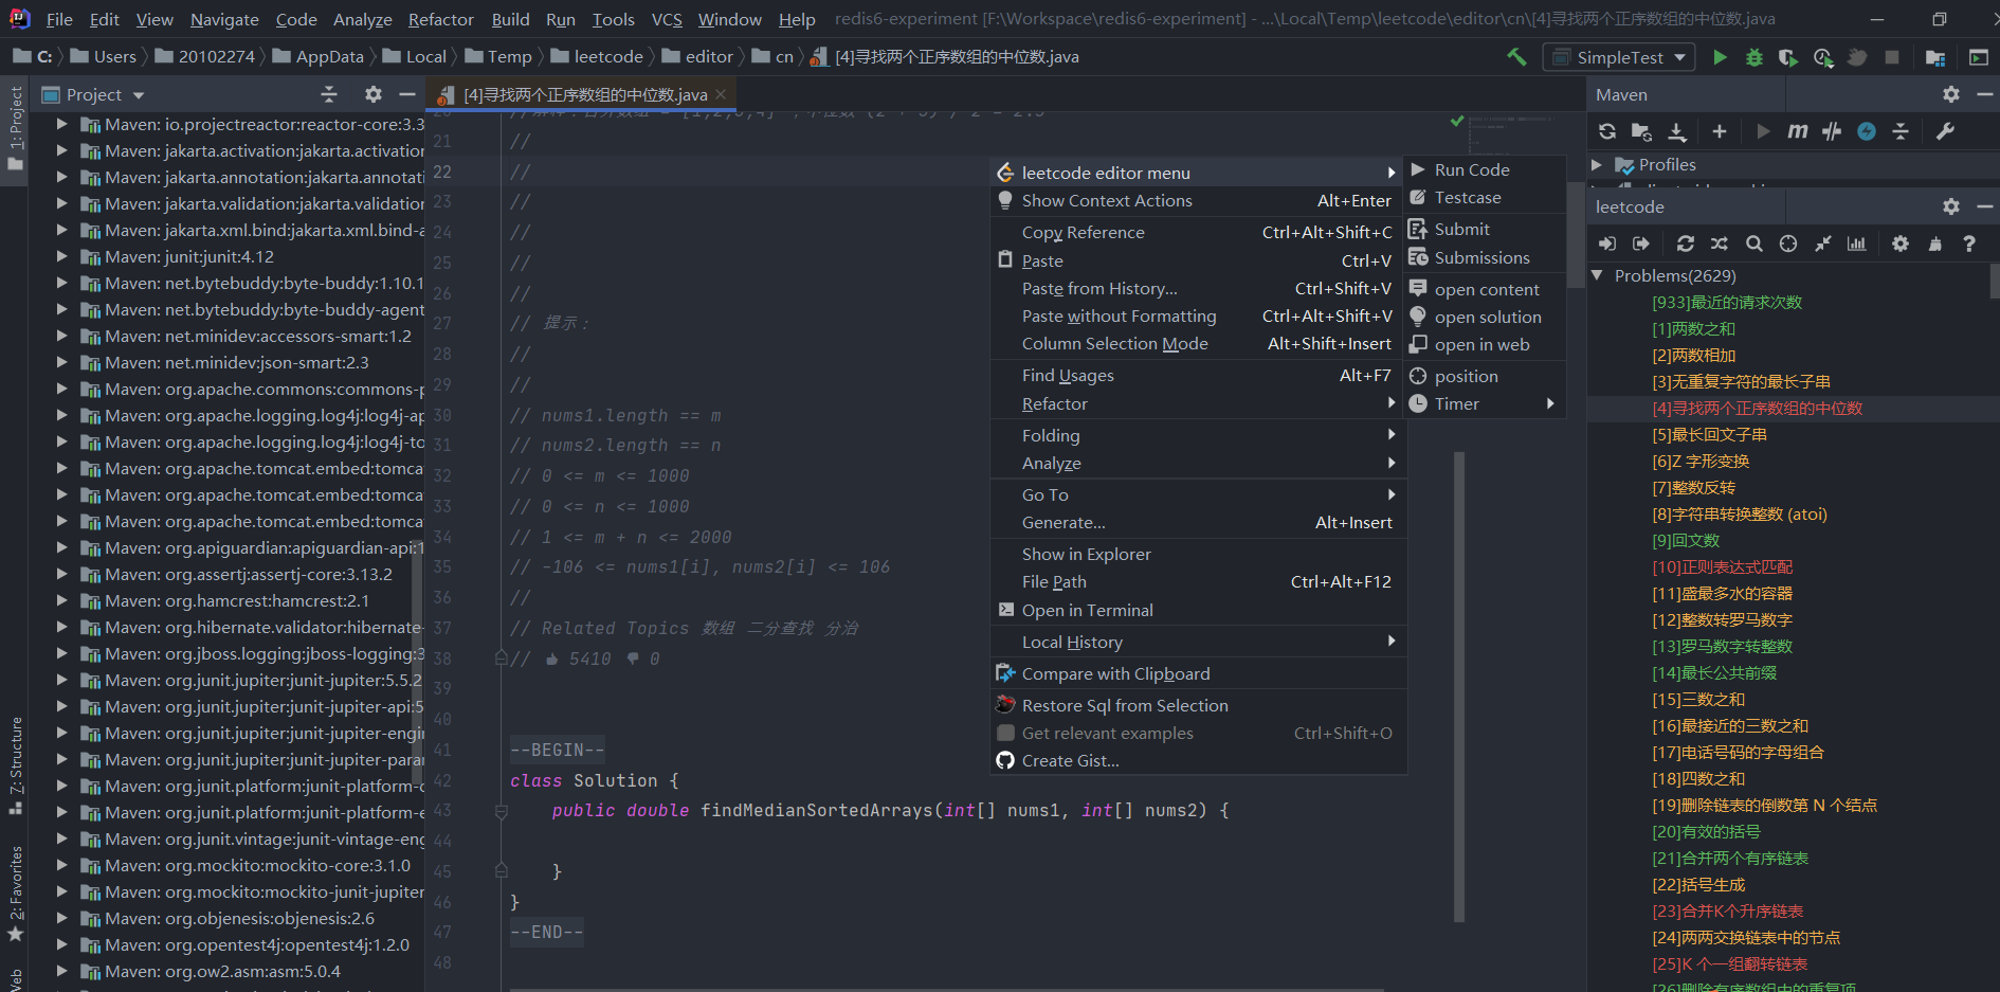This screenshot has width=2000, height=992.
Task: Expand Maven: org.hamcrest:hamcrest:2.1 node
Action: 61,600
